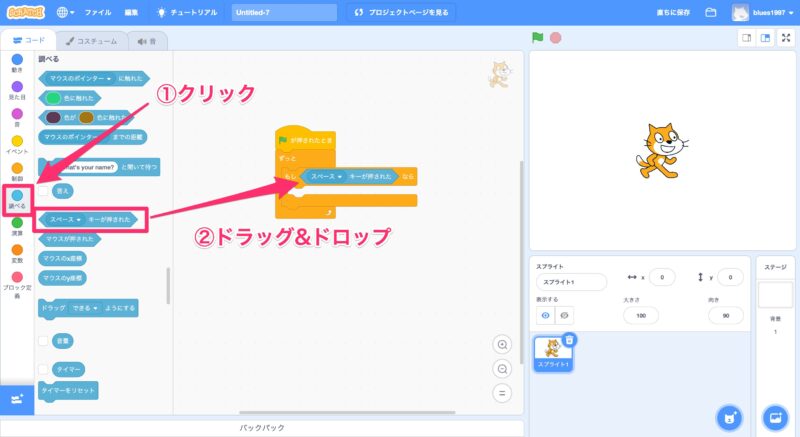The height and width of the screenshot is (437, 800).
Task: Zoom in on the code workspace
Action: (x=503, y=344)
